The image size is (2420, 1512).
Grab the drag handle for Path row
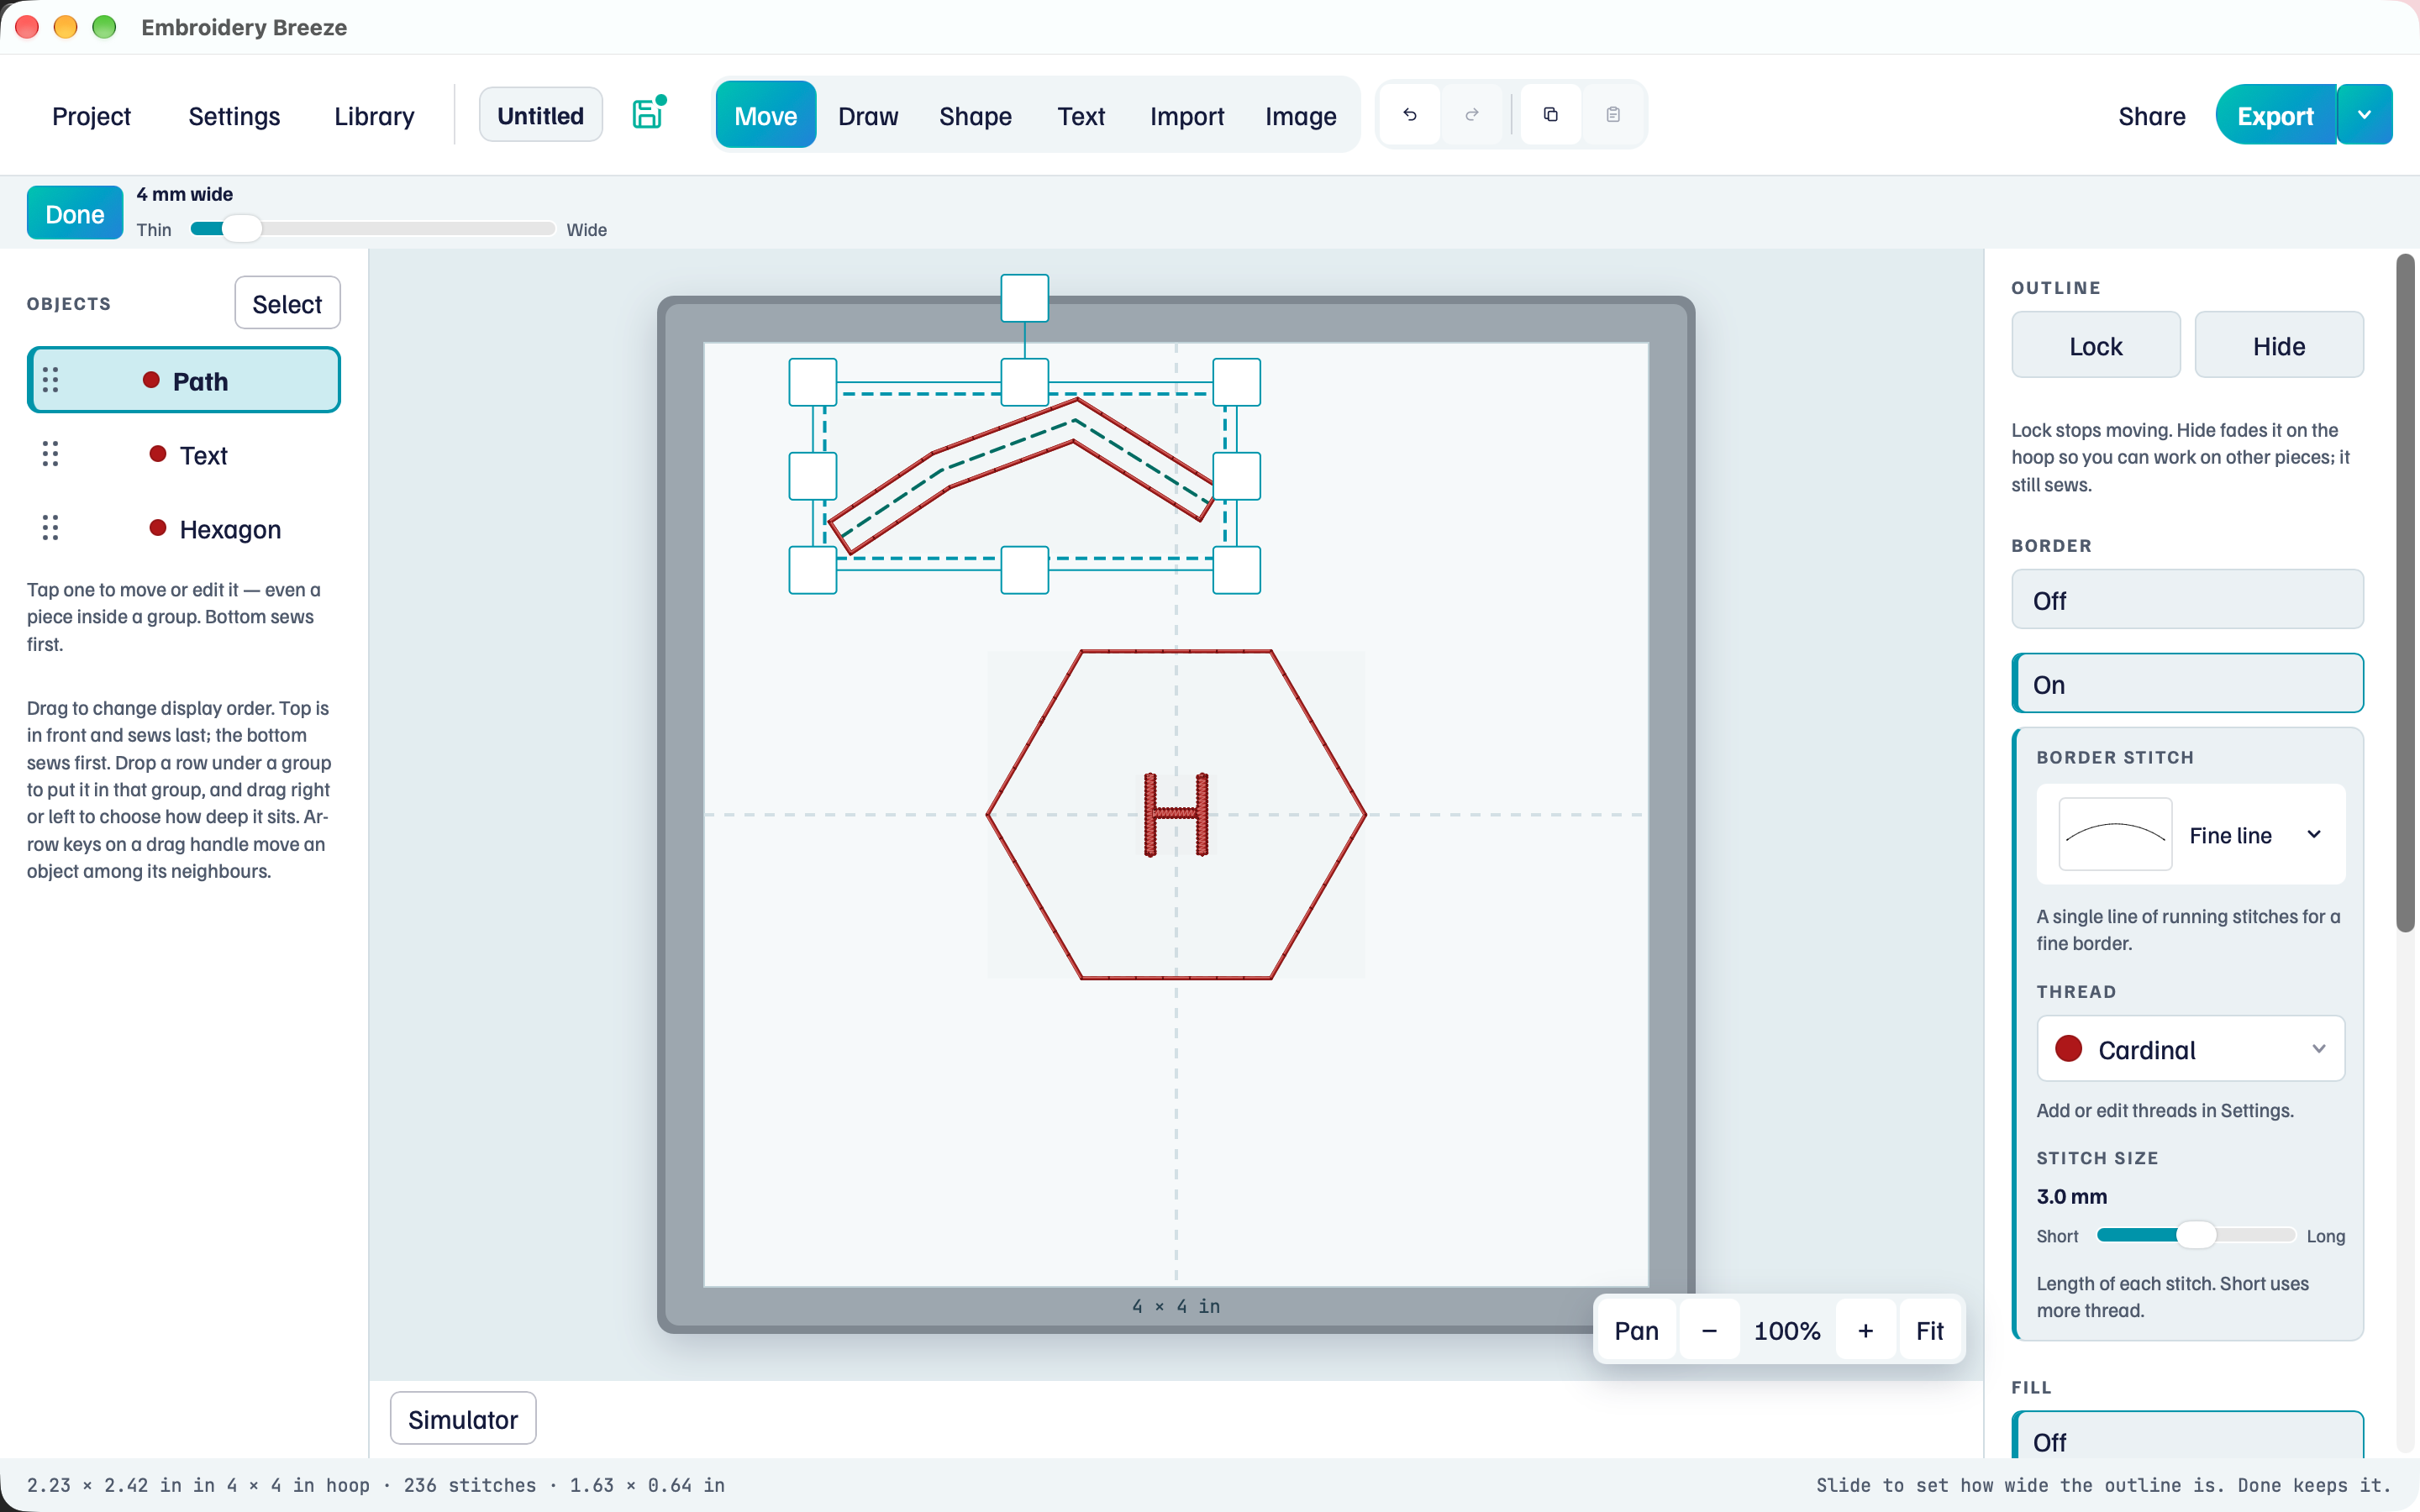point(50,380)
